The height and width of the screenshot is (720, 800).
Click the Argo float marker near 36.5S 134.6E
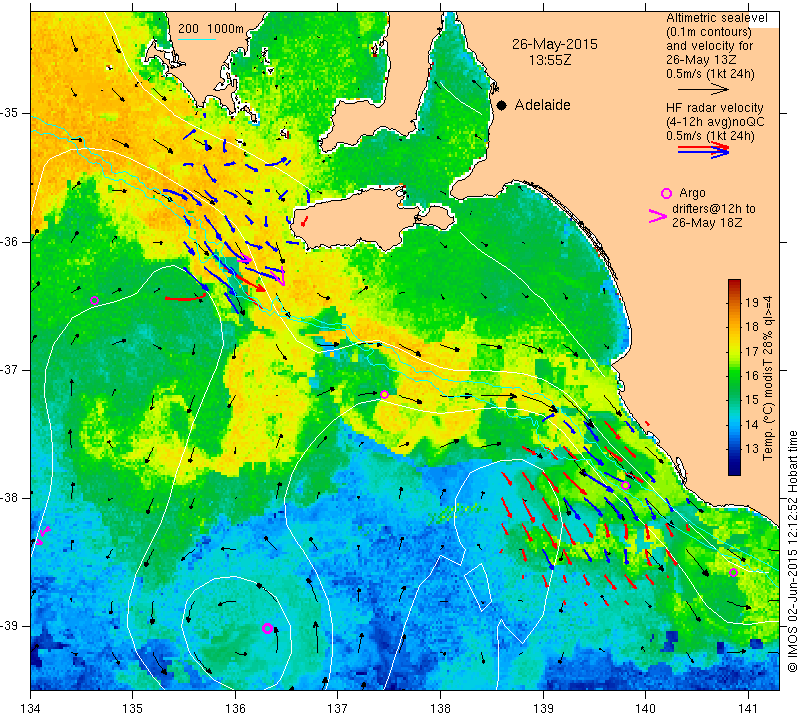pyautogui.click(x=94, y=301)
